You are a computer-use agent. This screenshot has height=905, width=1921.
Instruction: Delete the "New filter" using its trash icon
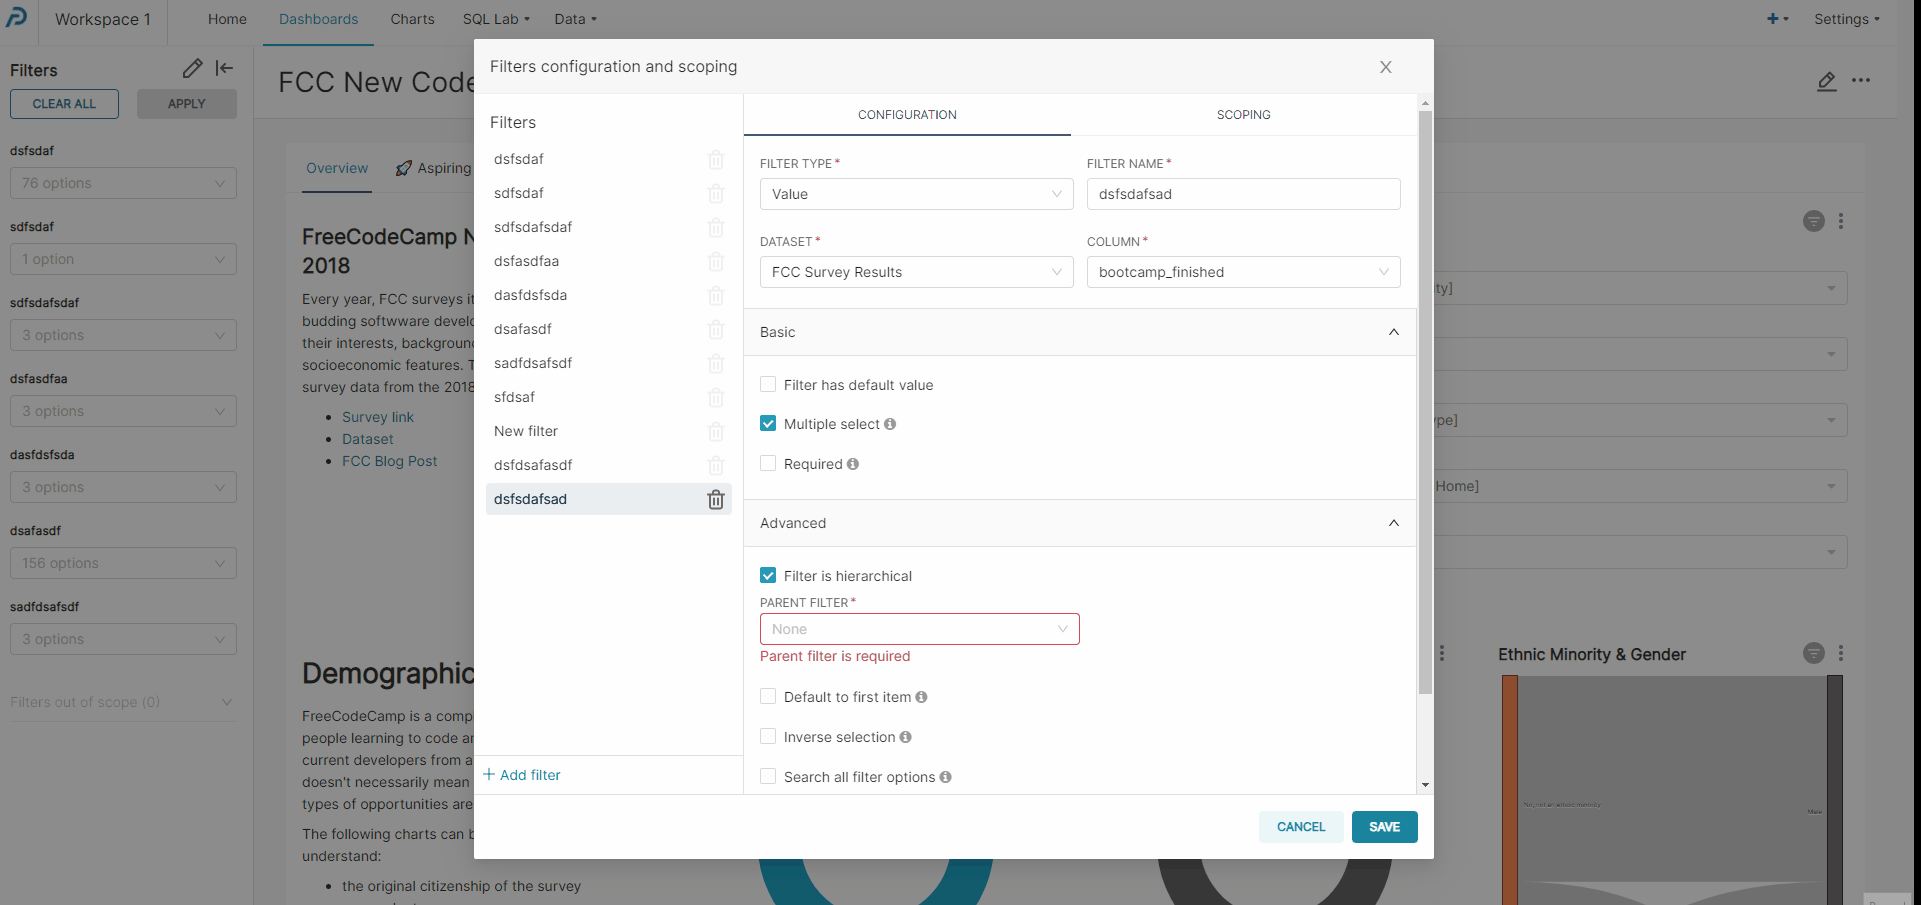point(716,431)
